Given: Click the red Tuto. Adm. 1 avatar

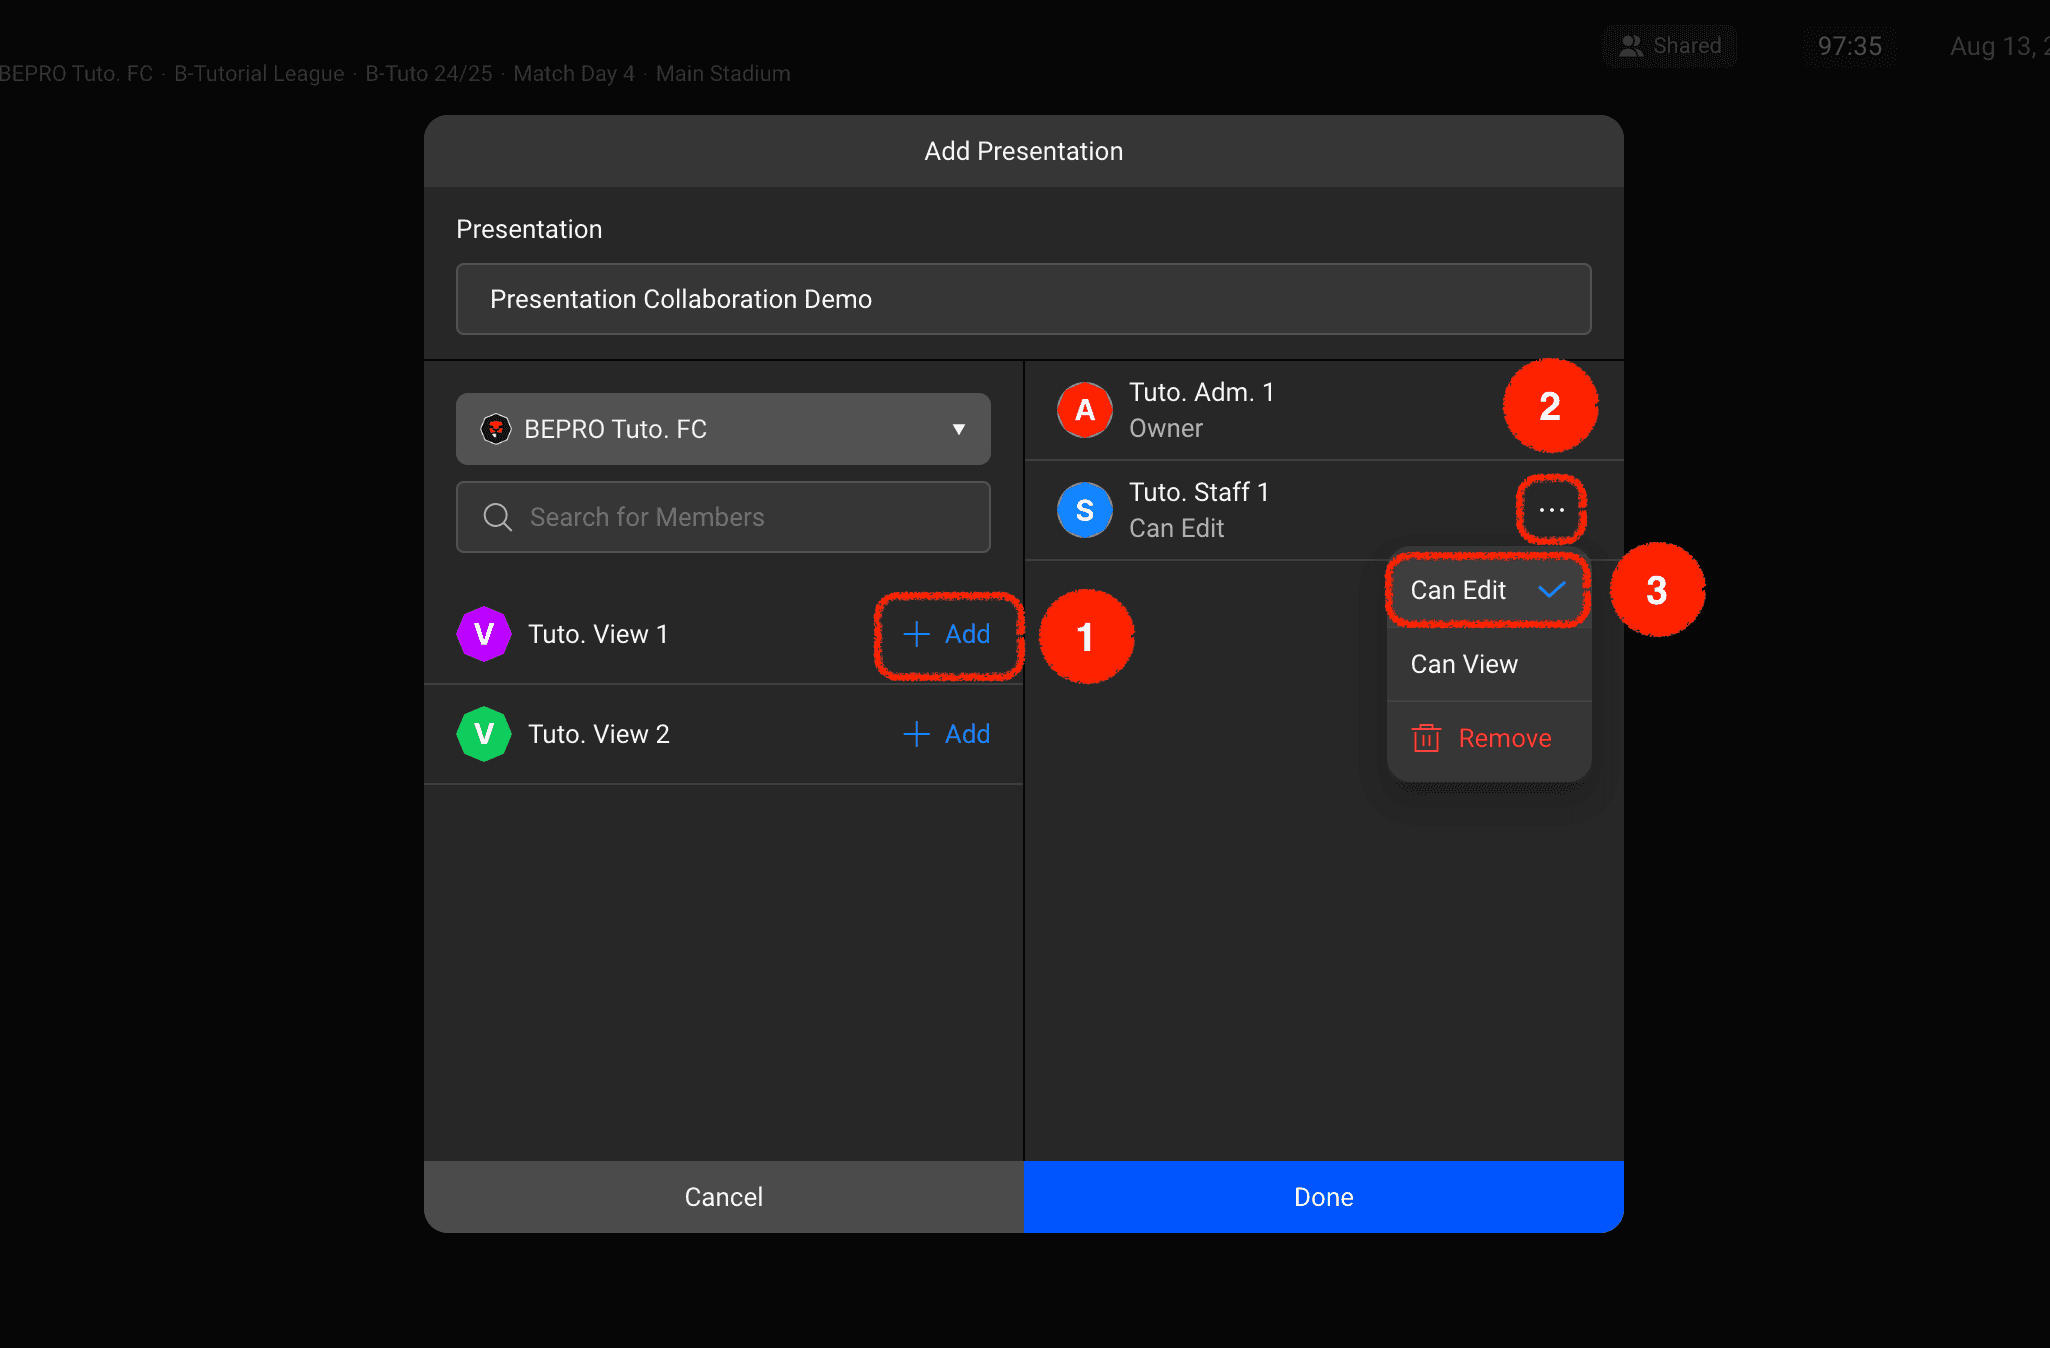Looking at the screenshot, I should tap(1084, 410).
